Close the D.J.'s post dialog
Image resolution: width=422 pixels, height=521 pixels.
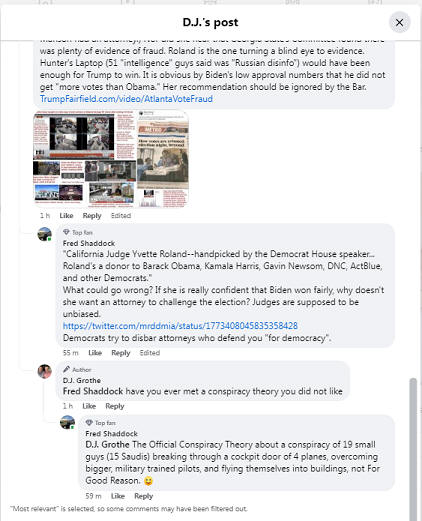click(399, 23)
